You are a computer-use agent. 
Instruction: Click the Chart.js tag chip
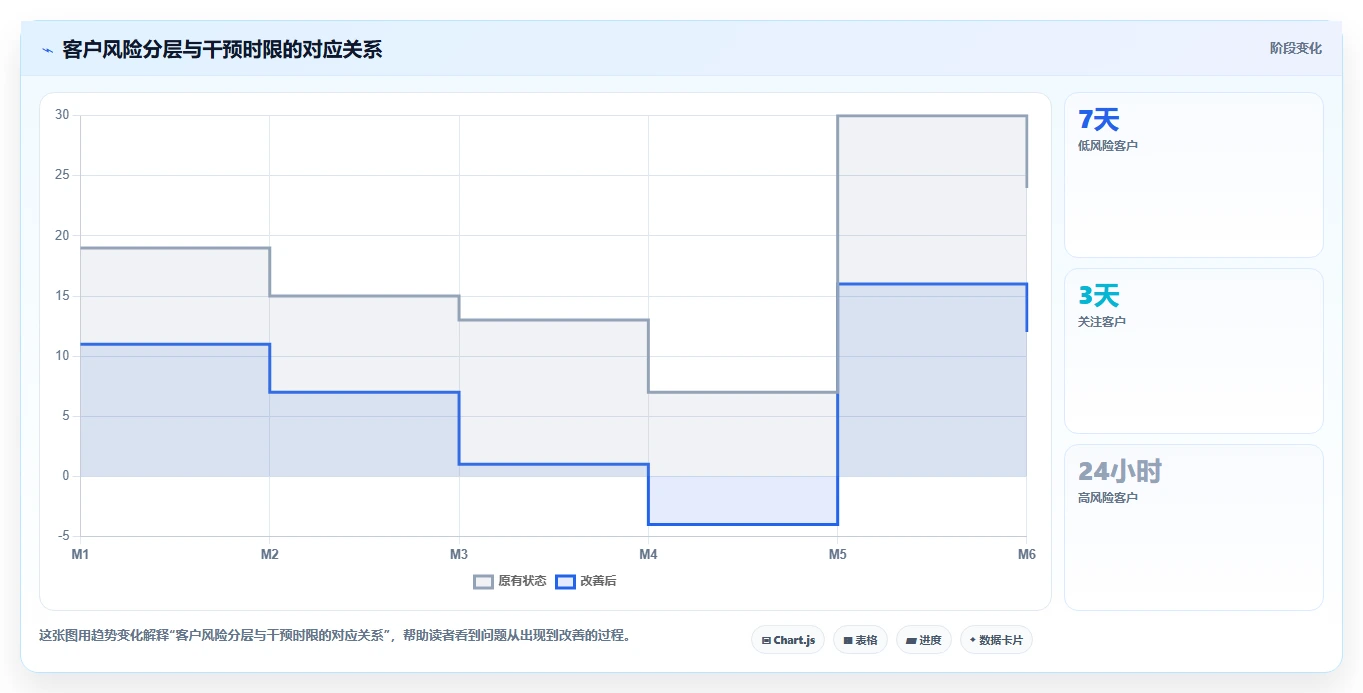(788, 640)
